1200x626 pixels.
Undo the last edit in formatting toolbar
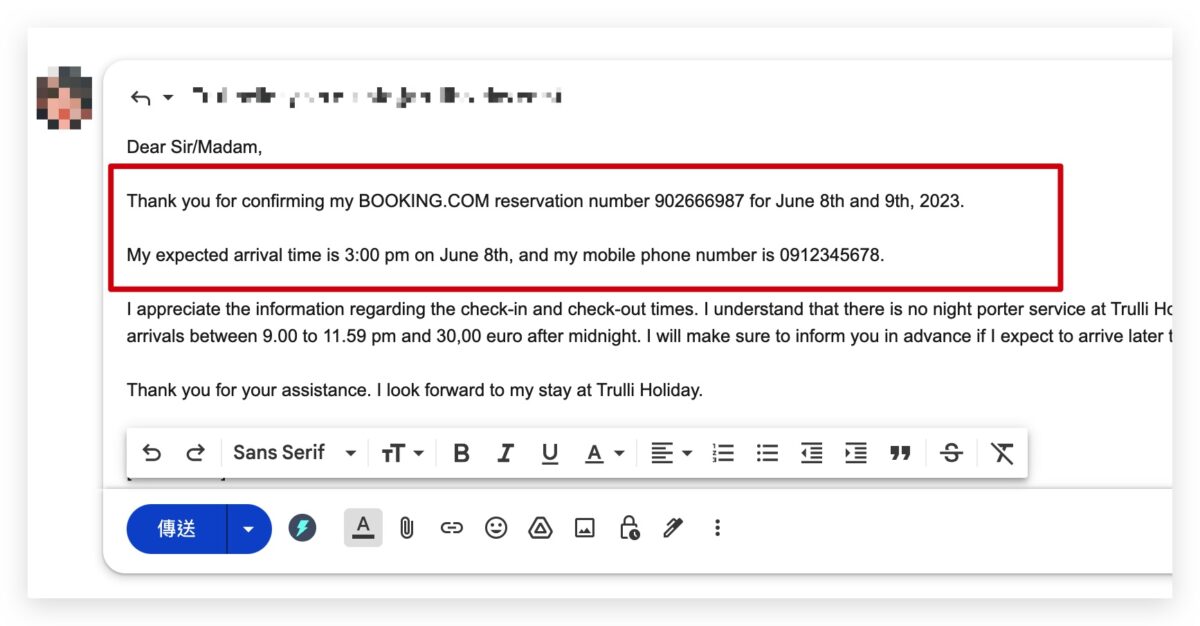(x=152, y=453)
